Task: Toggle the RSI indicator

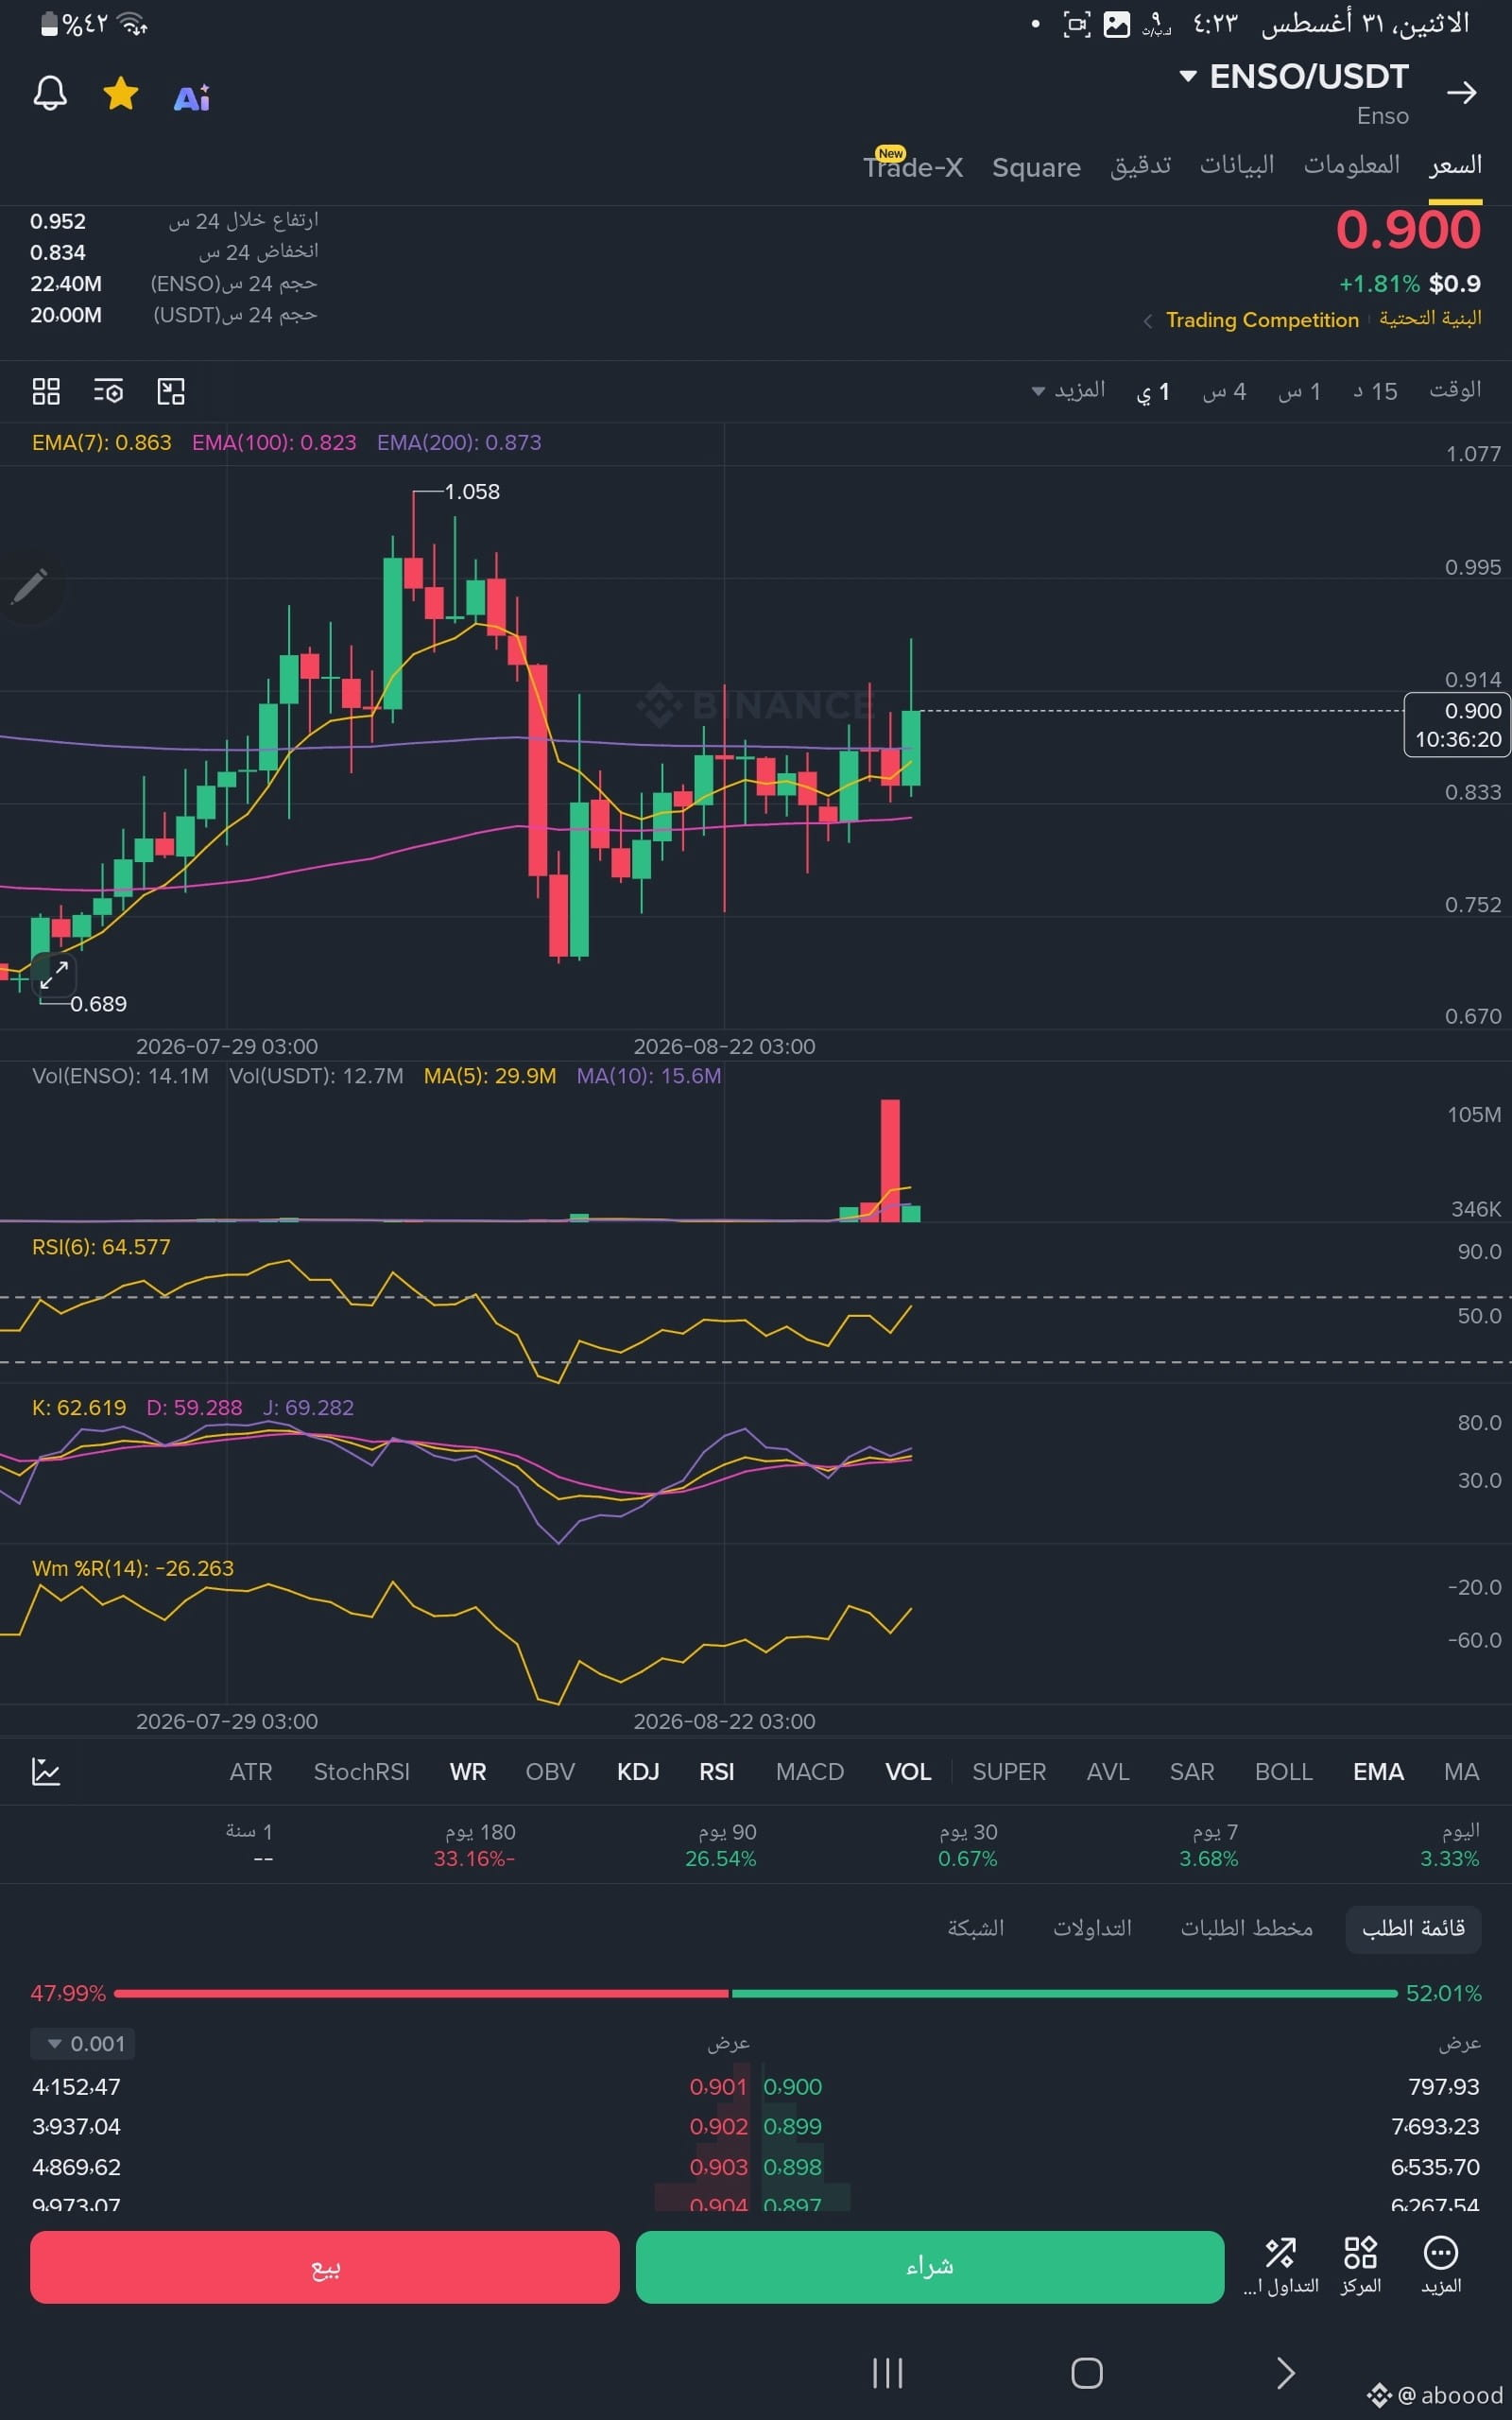Action: click(x=717, y=1772)
